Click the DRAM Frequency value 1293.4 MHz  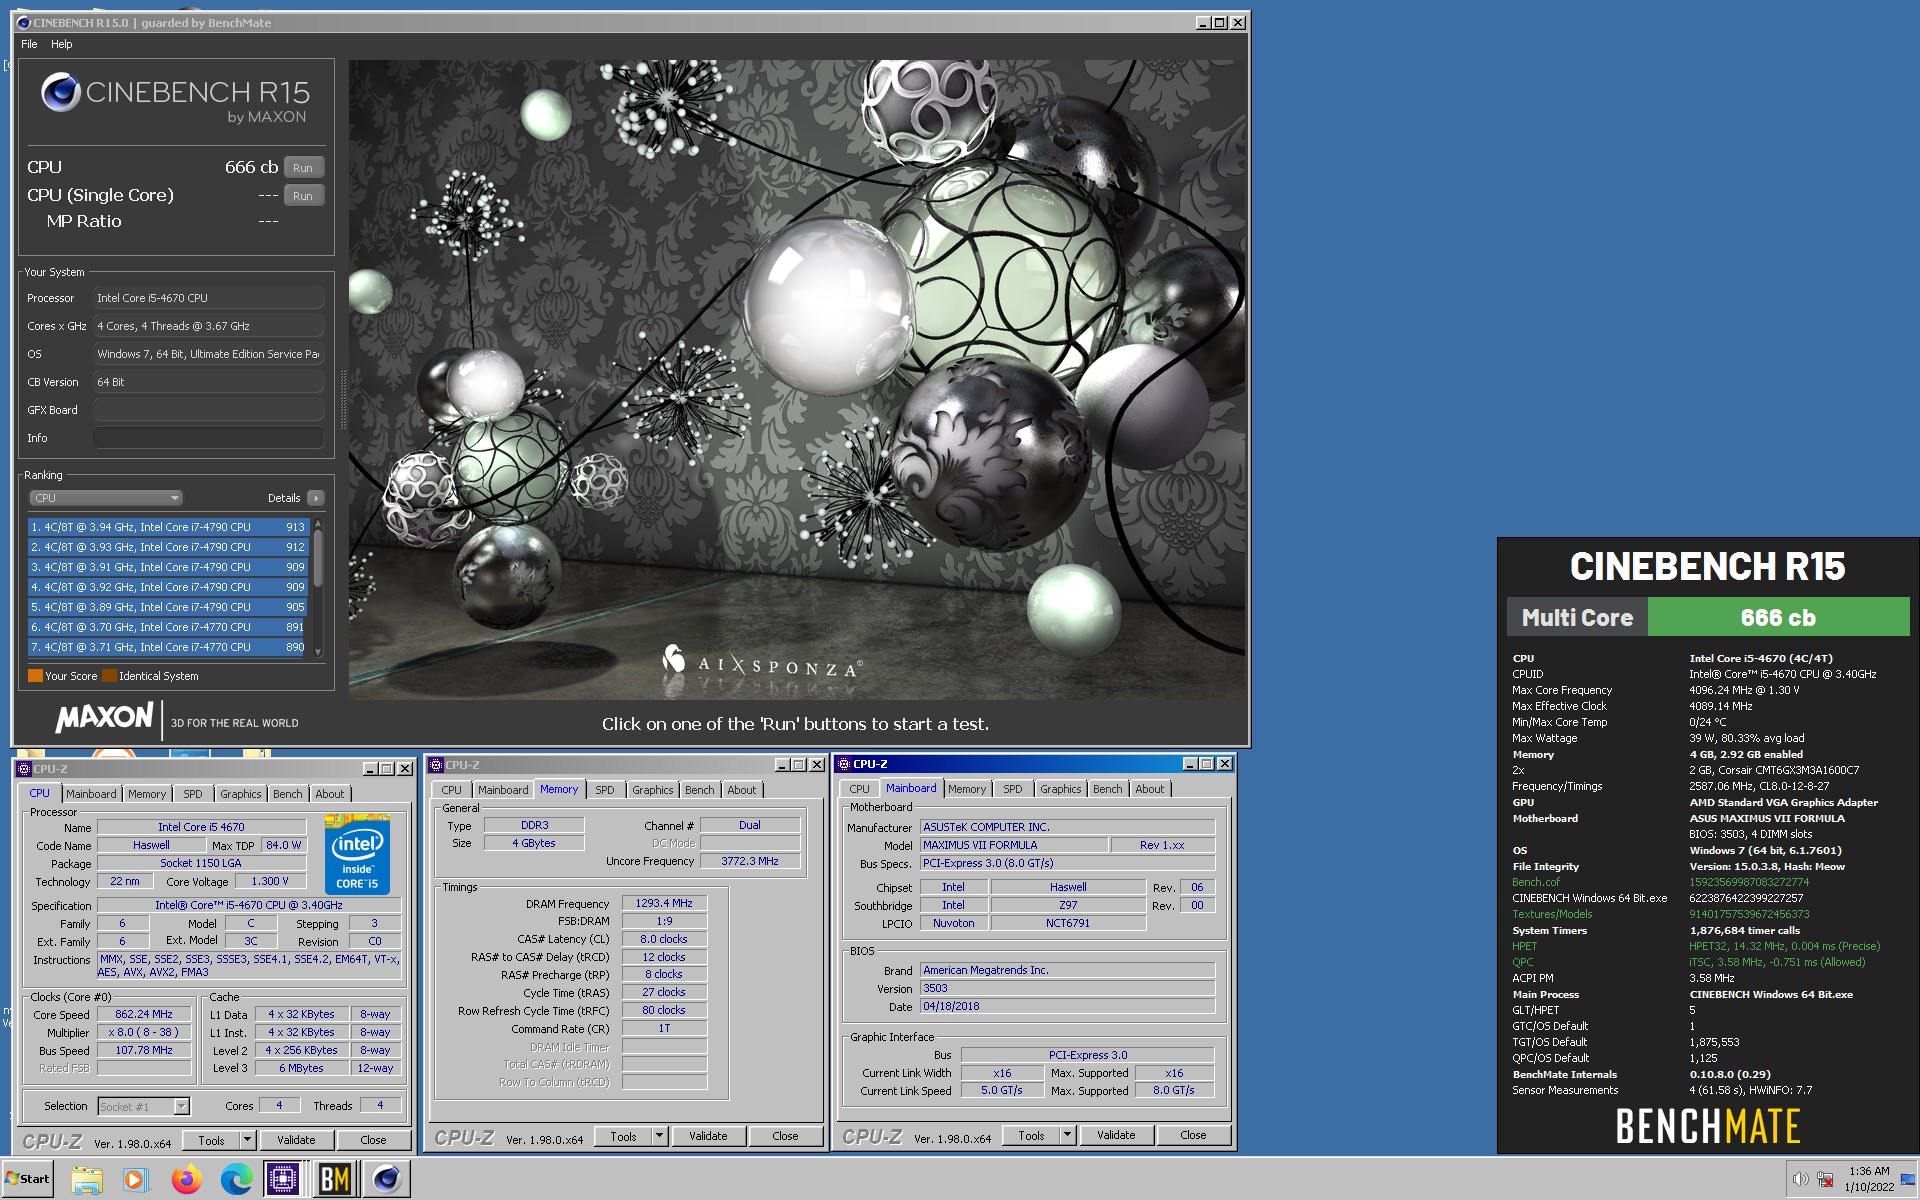pyautogui.click(x=664, y=903)
